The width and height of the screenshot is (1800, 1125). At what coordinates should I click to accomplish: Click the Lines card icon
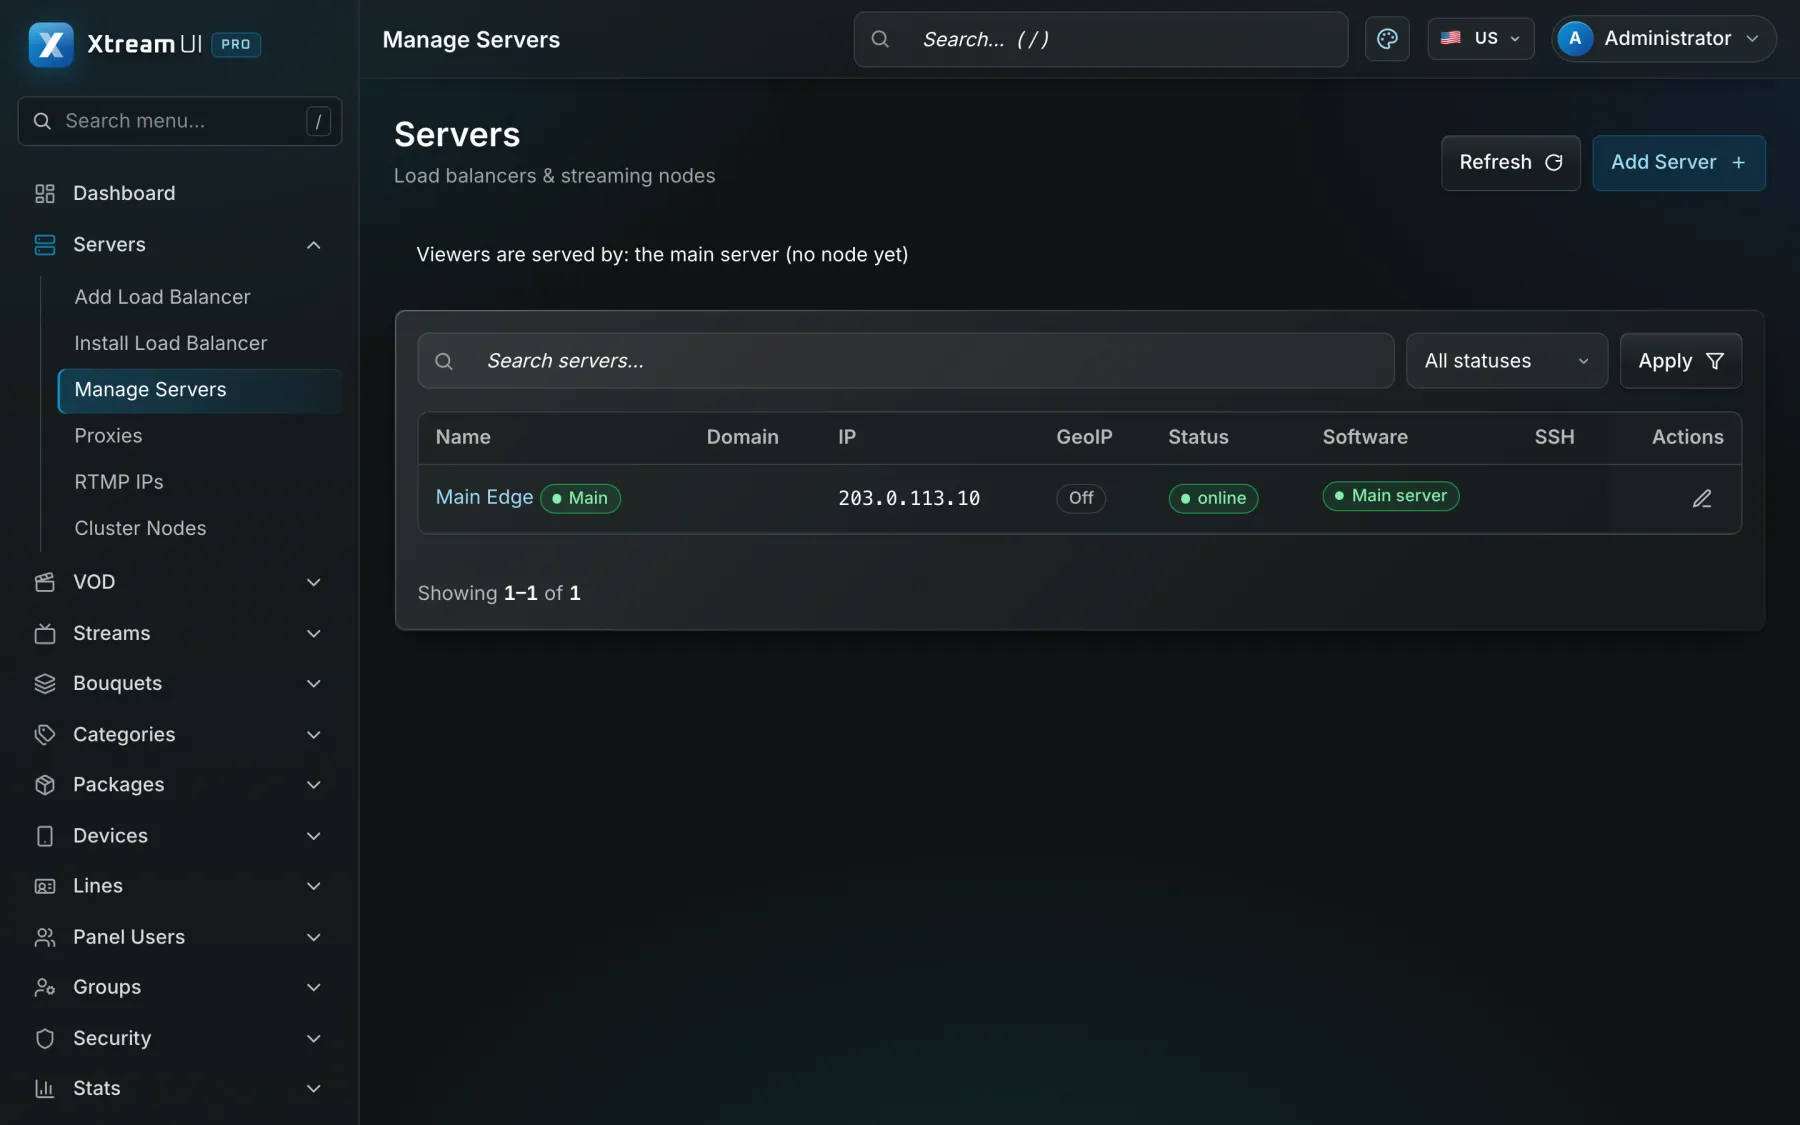(45, 886)
